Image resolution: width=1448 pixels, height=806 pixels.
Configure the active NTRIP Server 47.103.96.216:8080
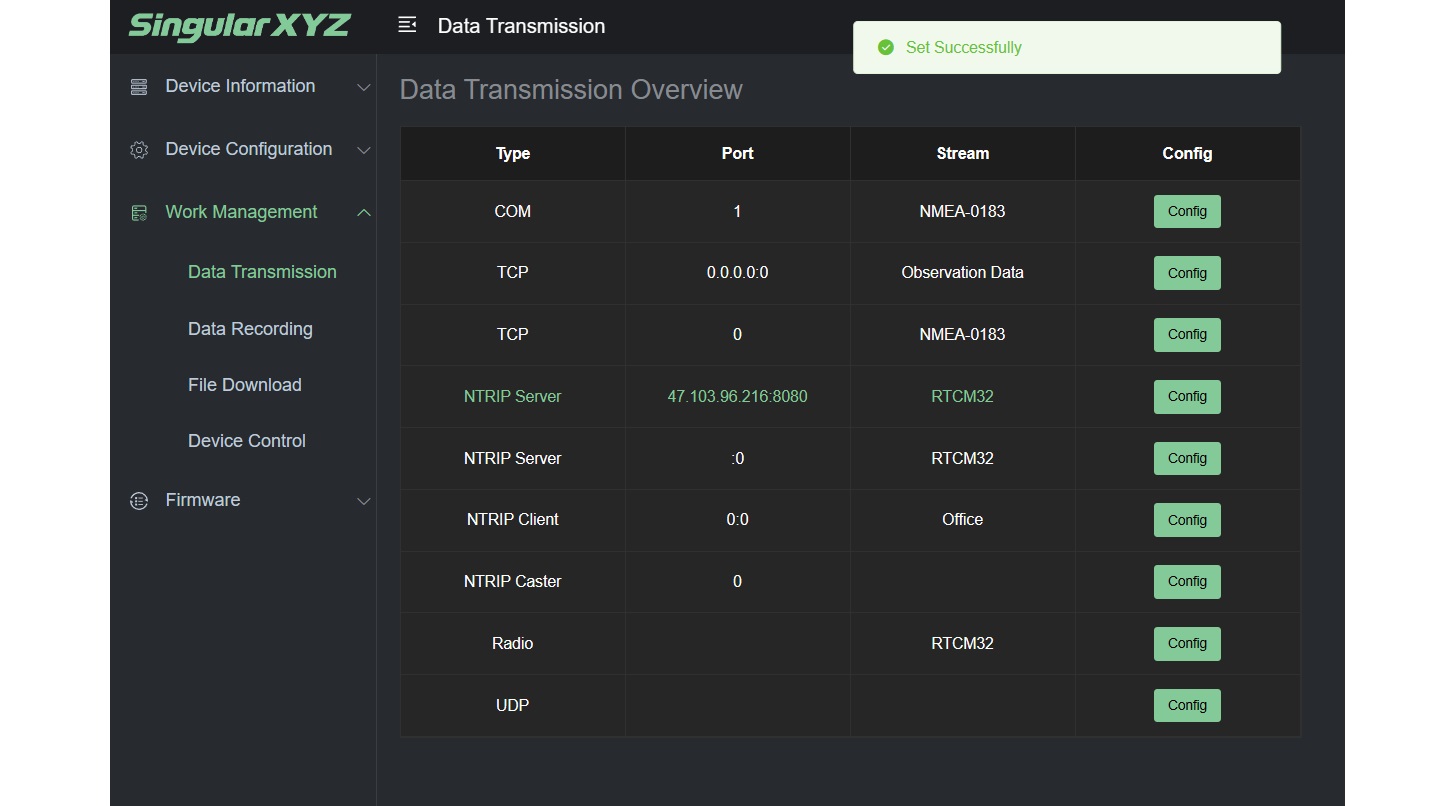(1187, 397)
